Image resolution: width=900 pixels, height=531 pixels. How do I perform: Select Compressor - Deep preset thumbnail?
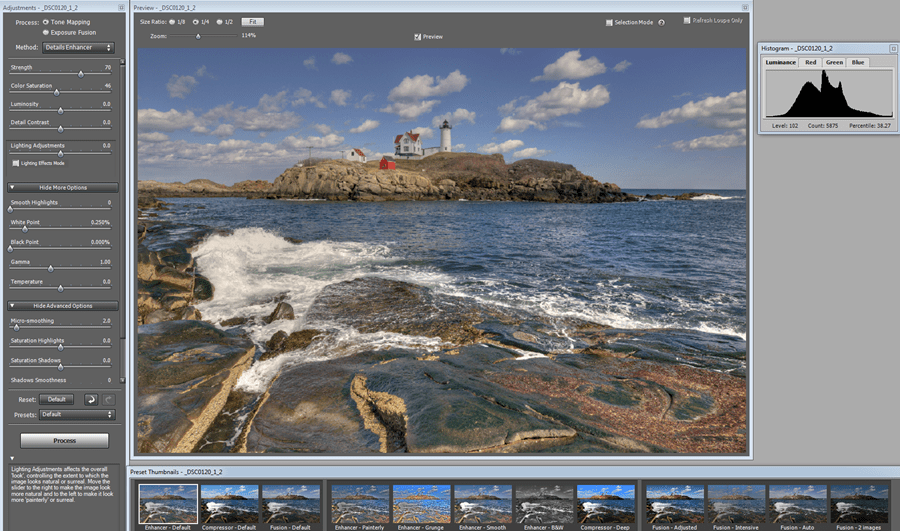(x=606, y=504)
